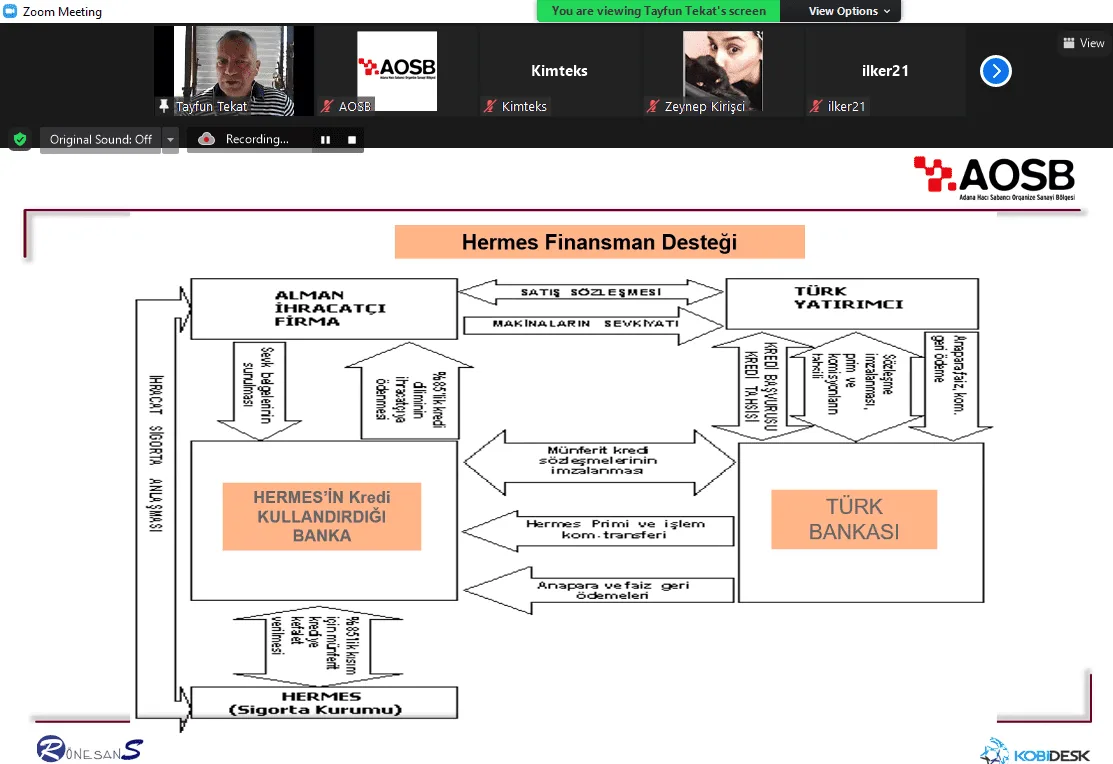Click muted microphone icon next to ilker21
The height and width of the screenshot is (764, 1113).
pyautogui.click(x=816, y=106)
